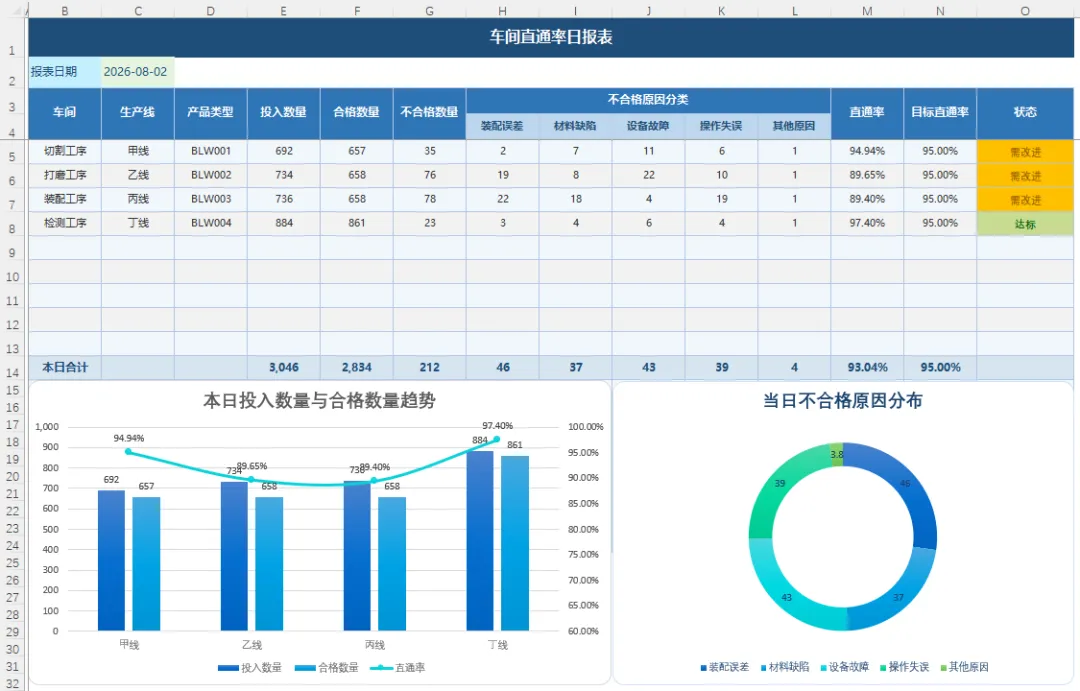
Task: Select the 切割工序 cell
Action: coord(65,152)
